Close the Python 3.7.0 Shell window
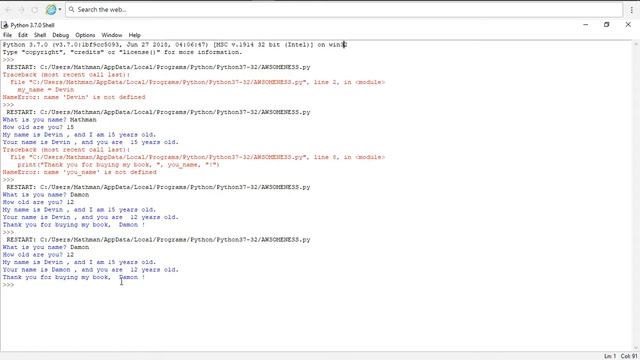Image resolution: width=640 pixels, height=360 pixels. pyautogui.click(x=628, y=25)
